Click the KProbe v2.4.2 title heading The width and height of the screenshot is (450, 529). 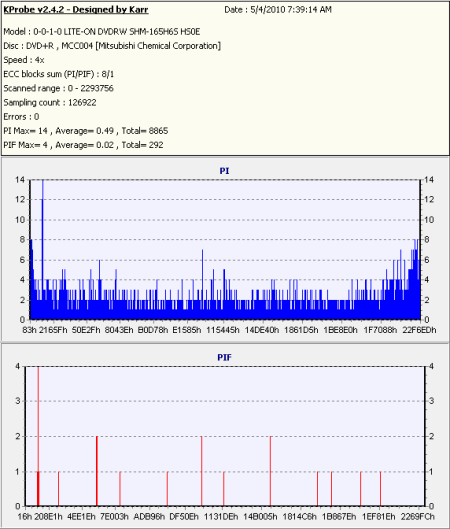click(x=76, y=10)
